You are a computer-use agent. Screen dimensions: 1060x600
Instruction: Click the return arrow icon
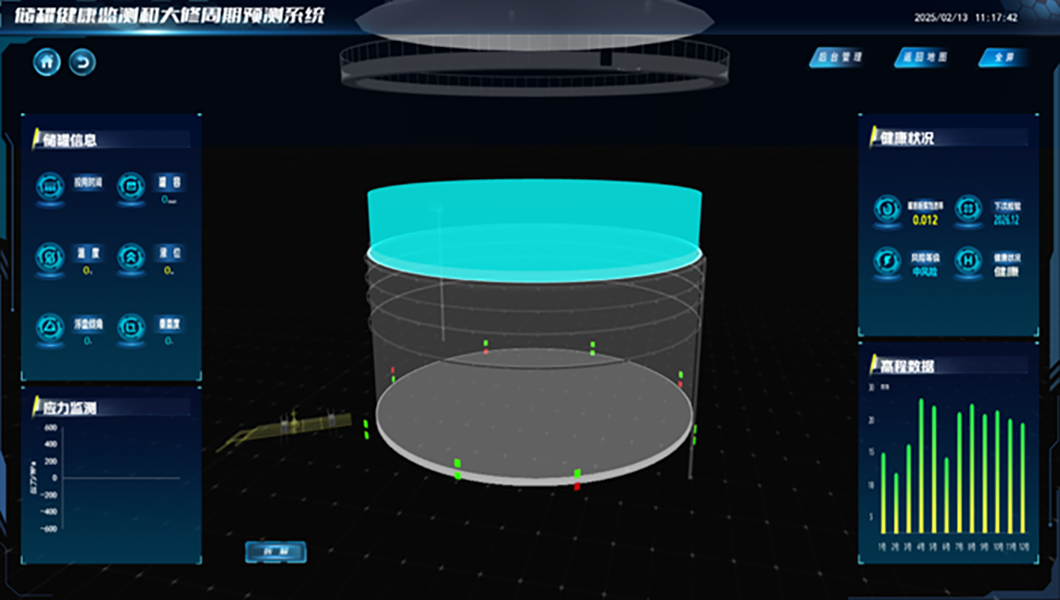click(x=82, y=62)
